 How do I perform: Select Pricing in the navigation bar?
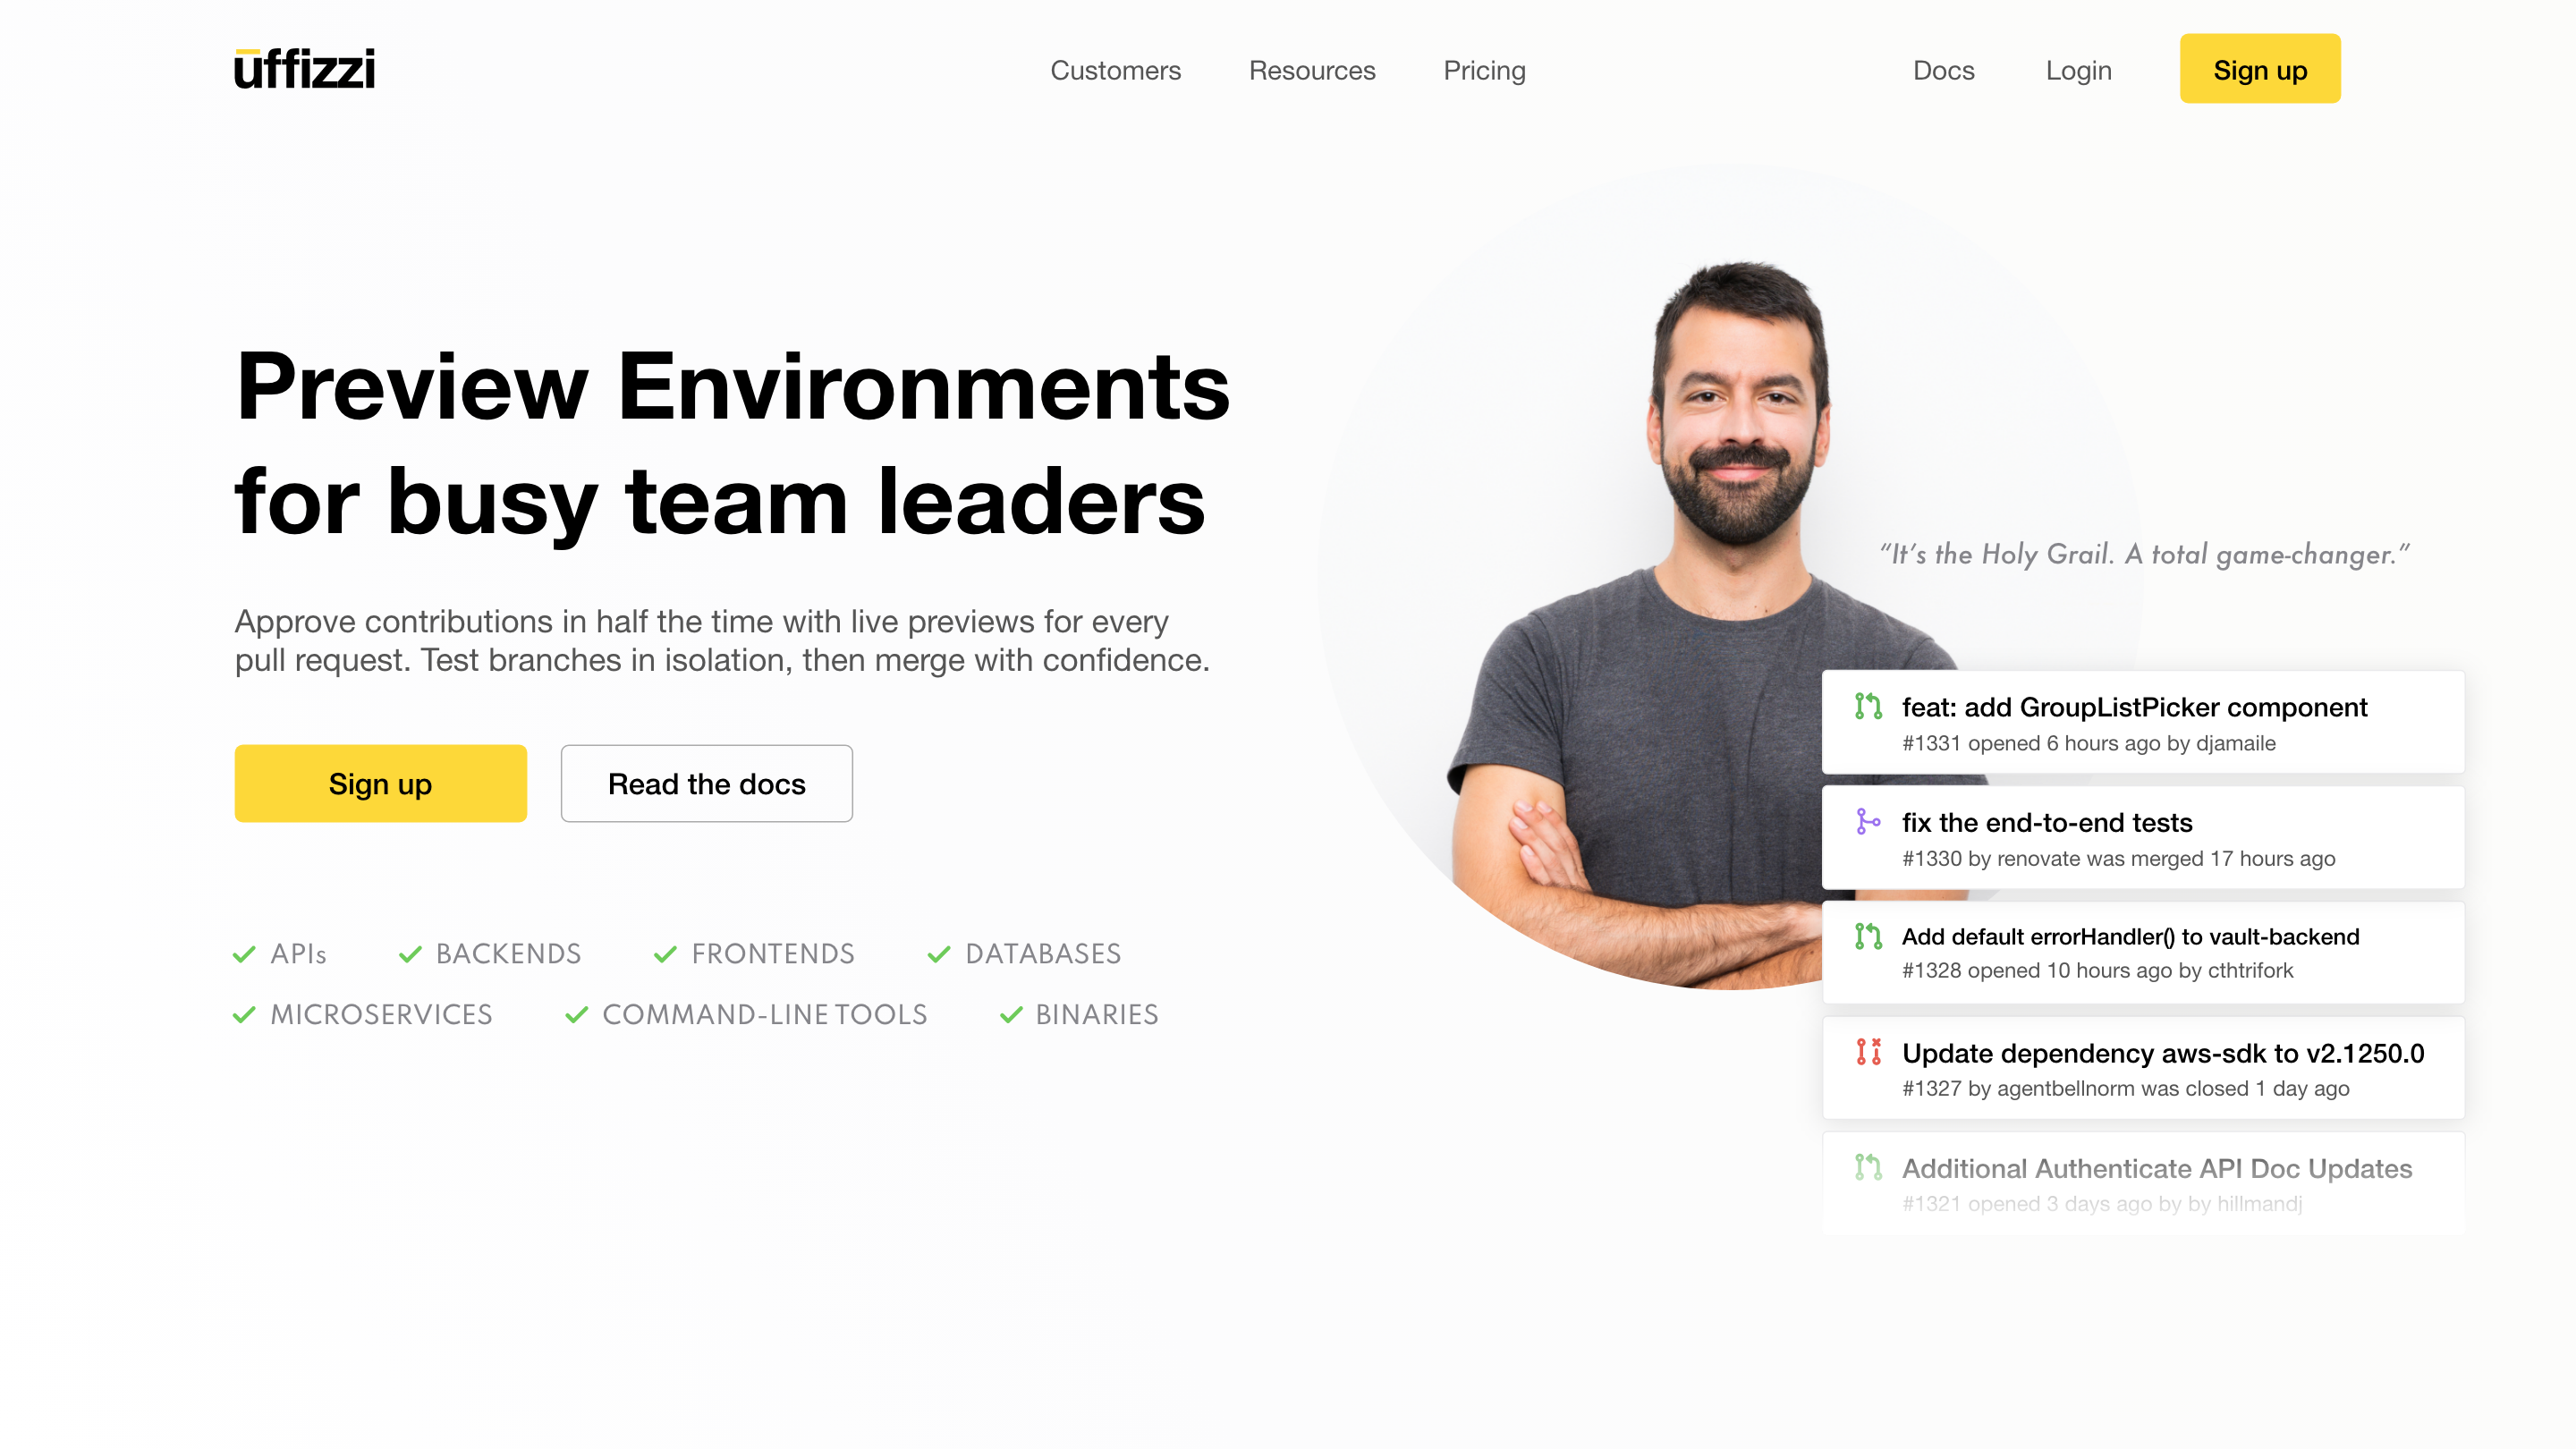1484,70
